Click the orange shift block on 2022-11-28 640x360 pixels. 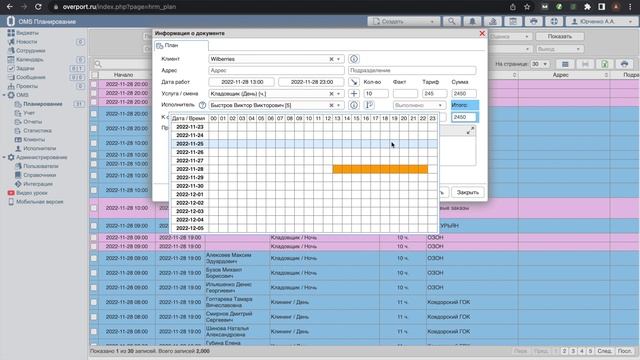[x=380, y=169]
